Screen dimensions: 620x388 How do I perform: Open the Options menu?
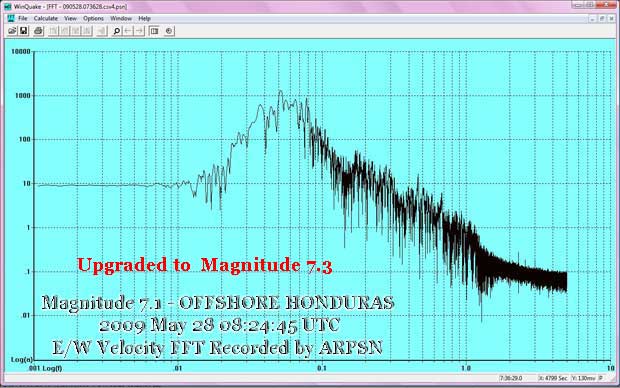(93, 19)
